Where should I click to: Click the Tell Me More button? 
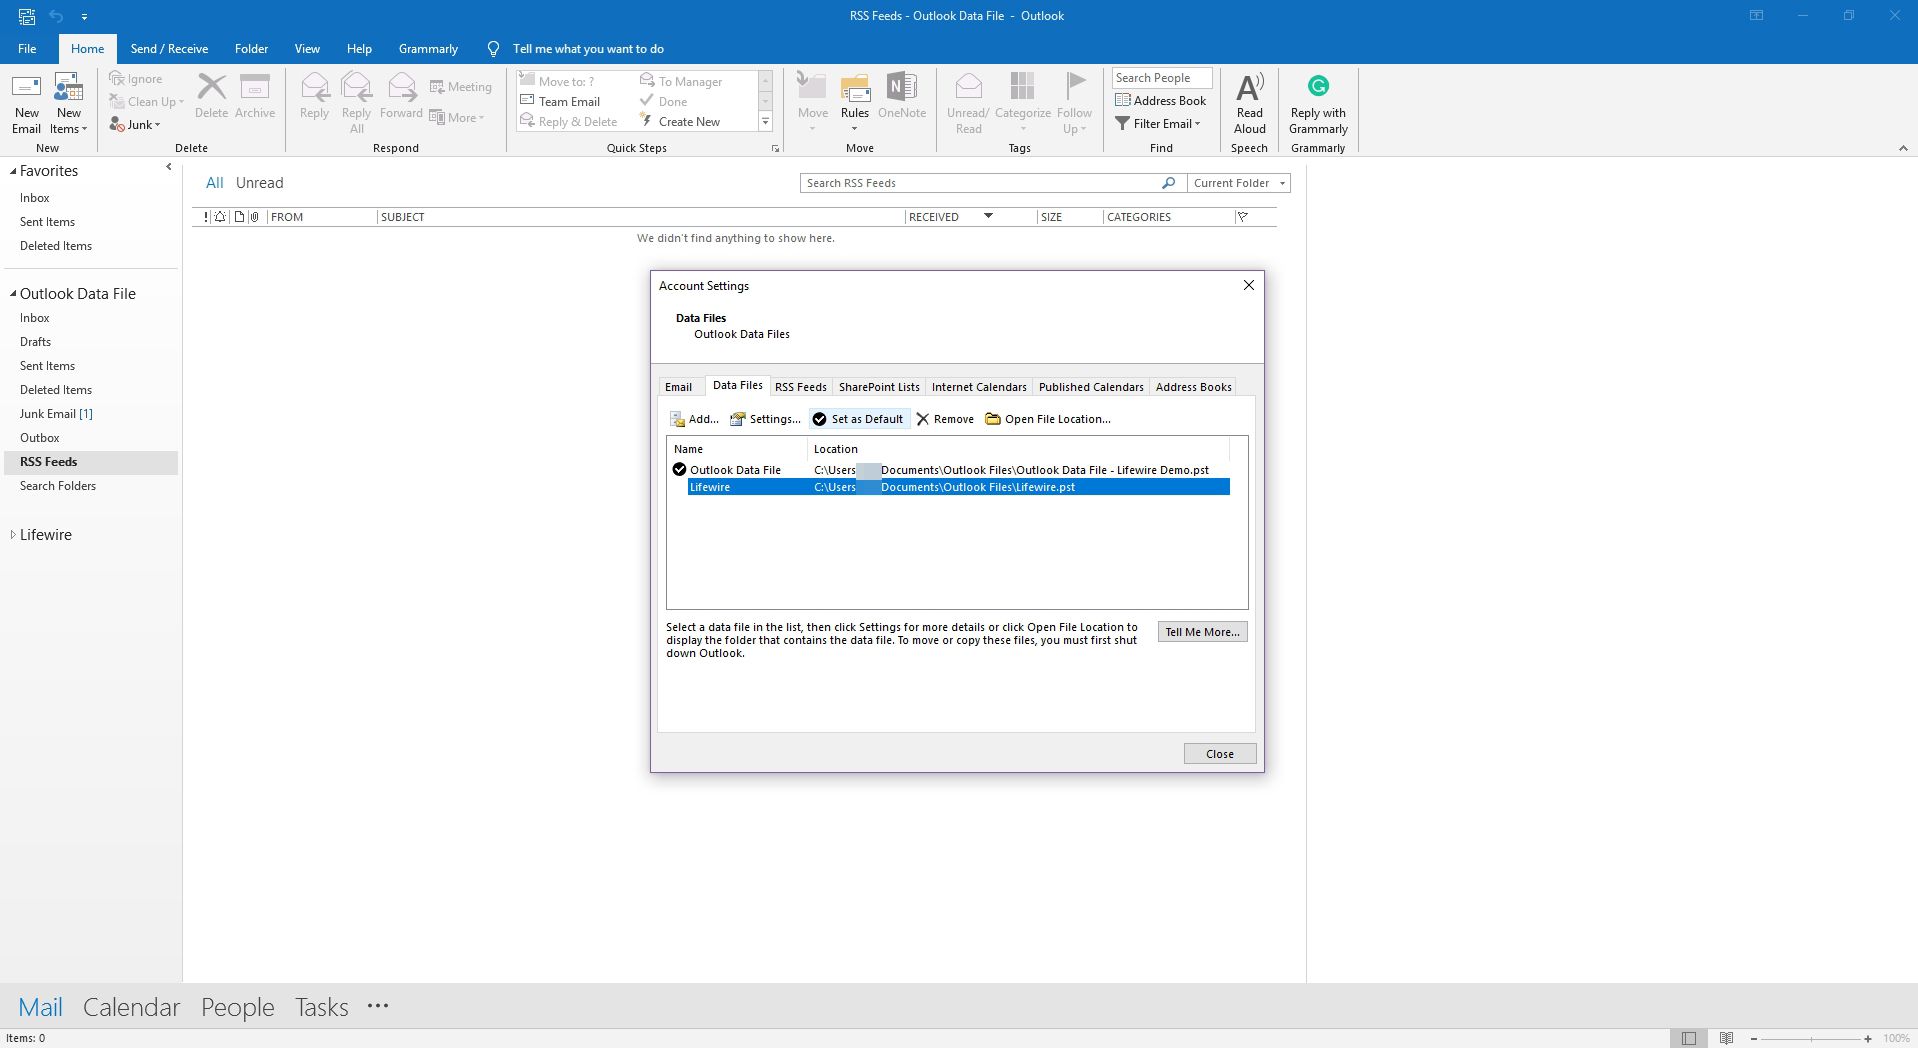point(1202,632)
